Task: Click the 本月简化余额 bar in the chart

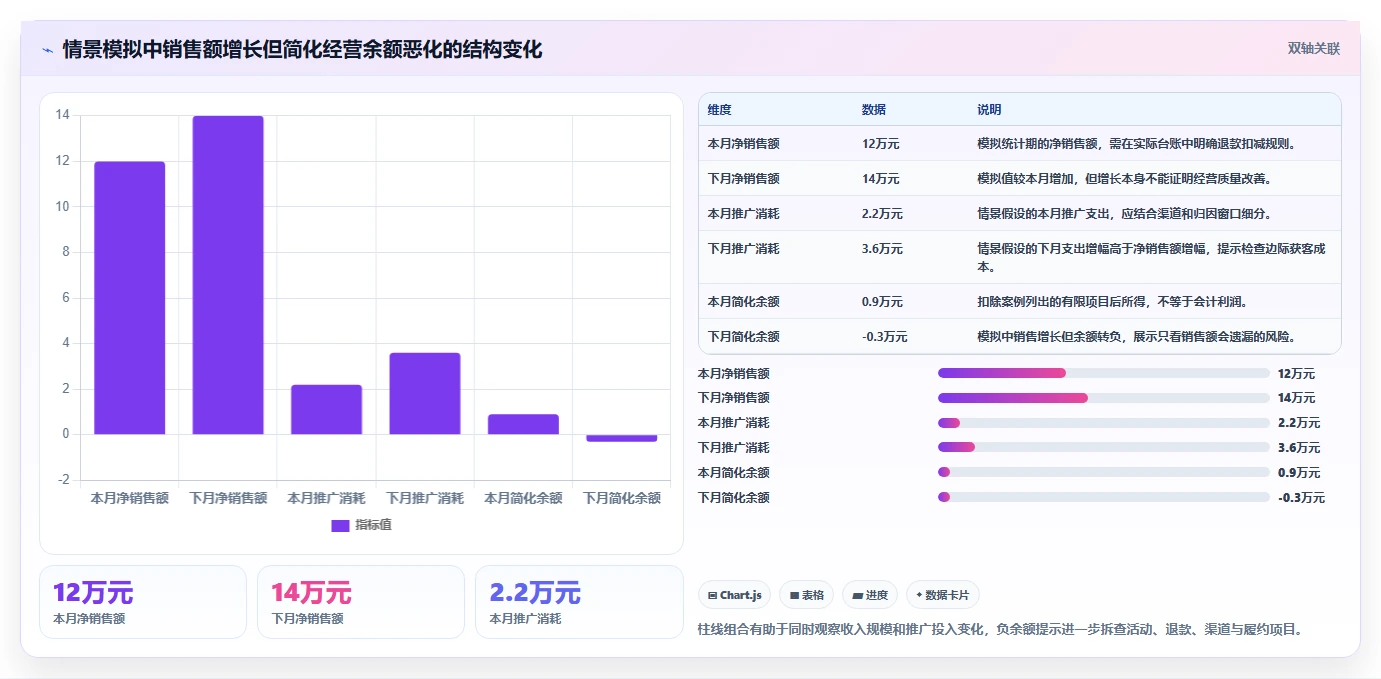Action: (x=523, y=424)
